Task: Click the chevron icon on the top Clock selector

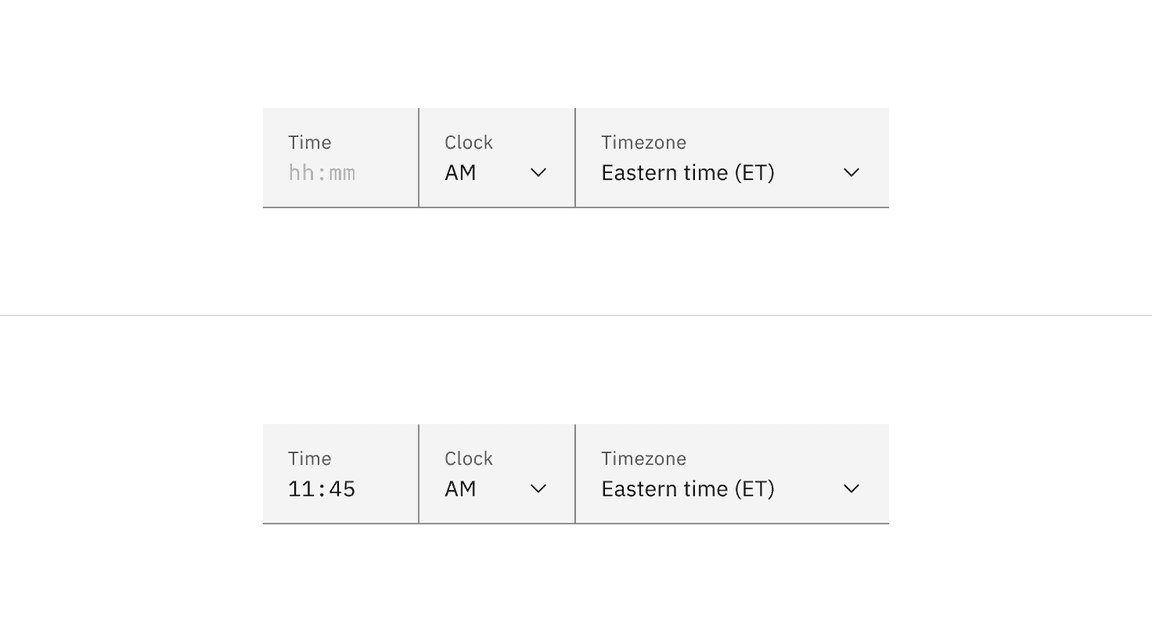Action: [538, 172]
